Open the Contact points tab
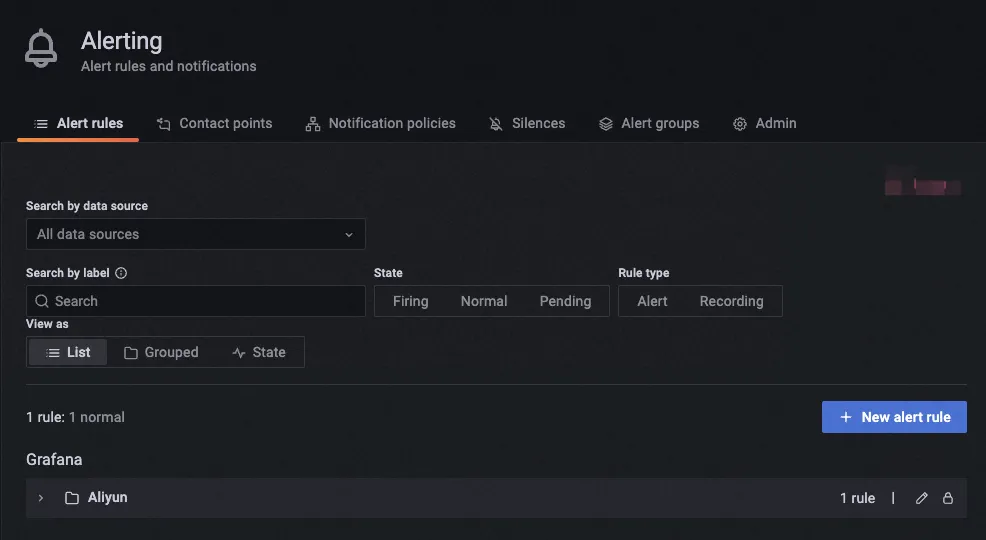 click(x=215, y=124)
